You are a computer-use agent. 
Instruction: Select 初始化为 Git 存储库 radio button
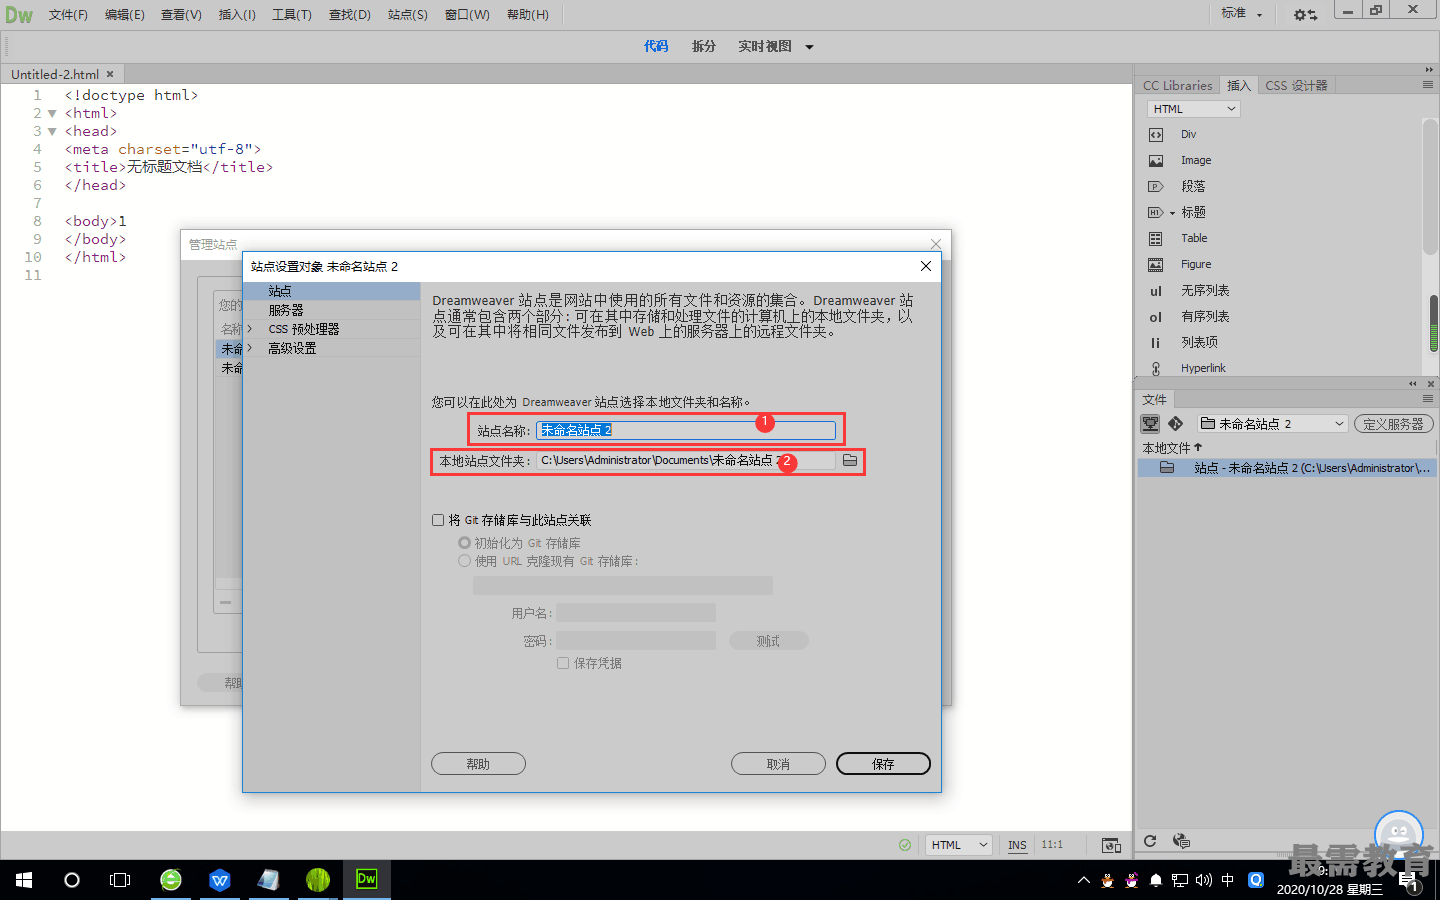pyautogui.click(x=464, y=543)
